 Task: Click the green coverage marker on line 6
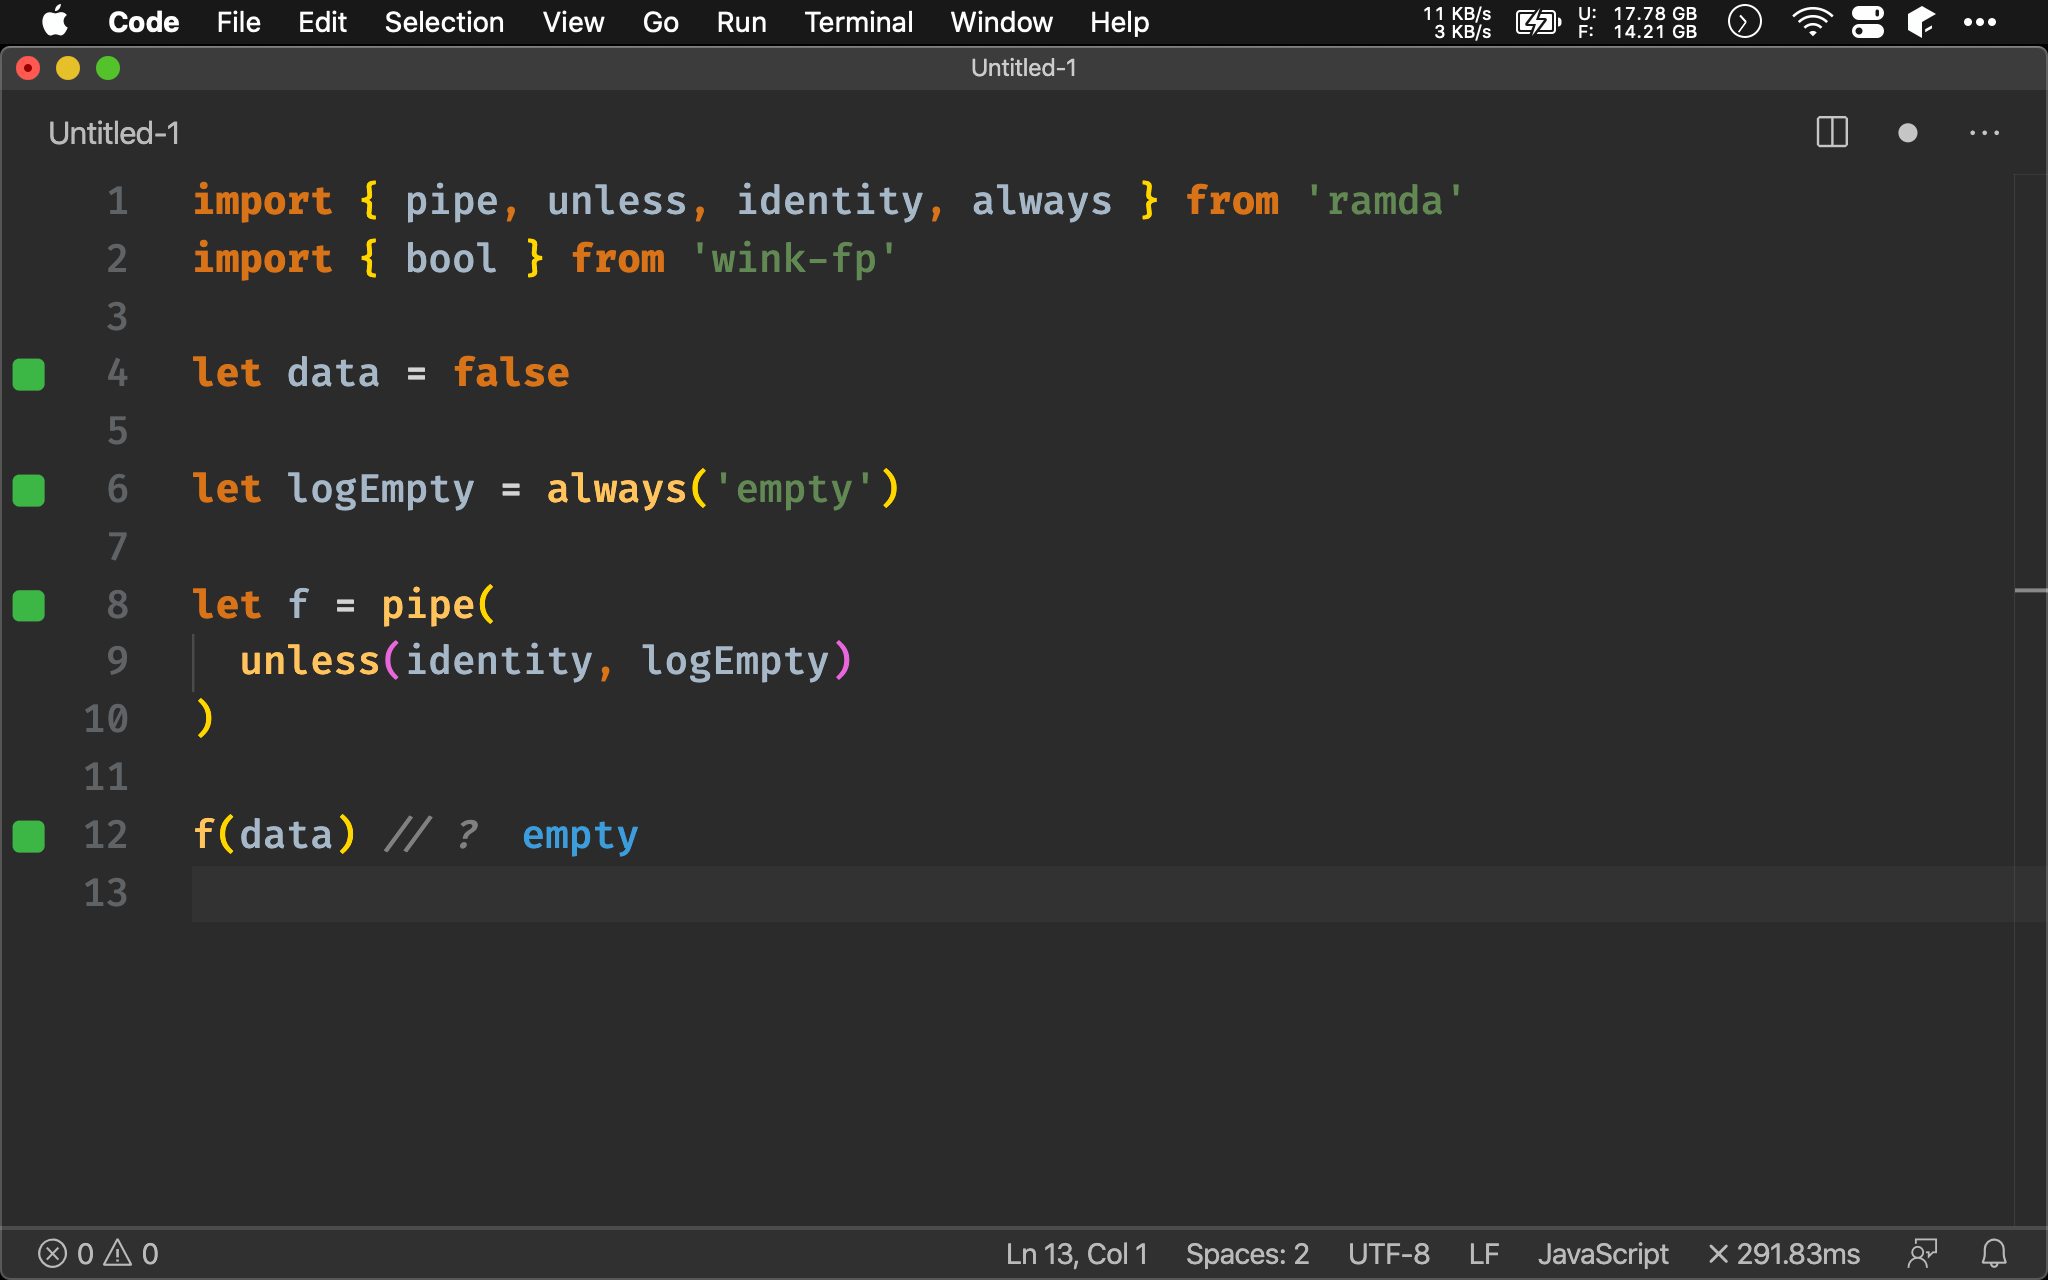(28, 490)
